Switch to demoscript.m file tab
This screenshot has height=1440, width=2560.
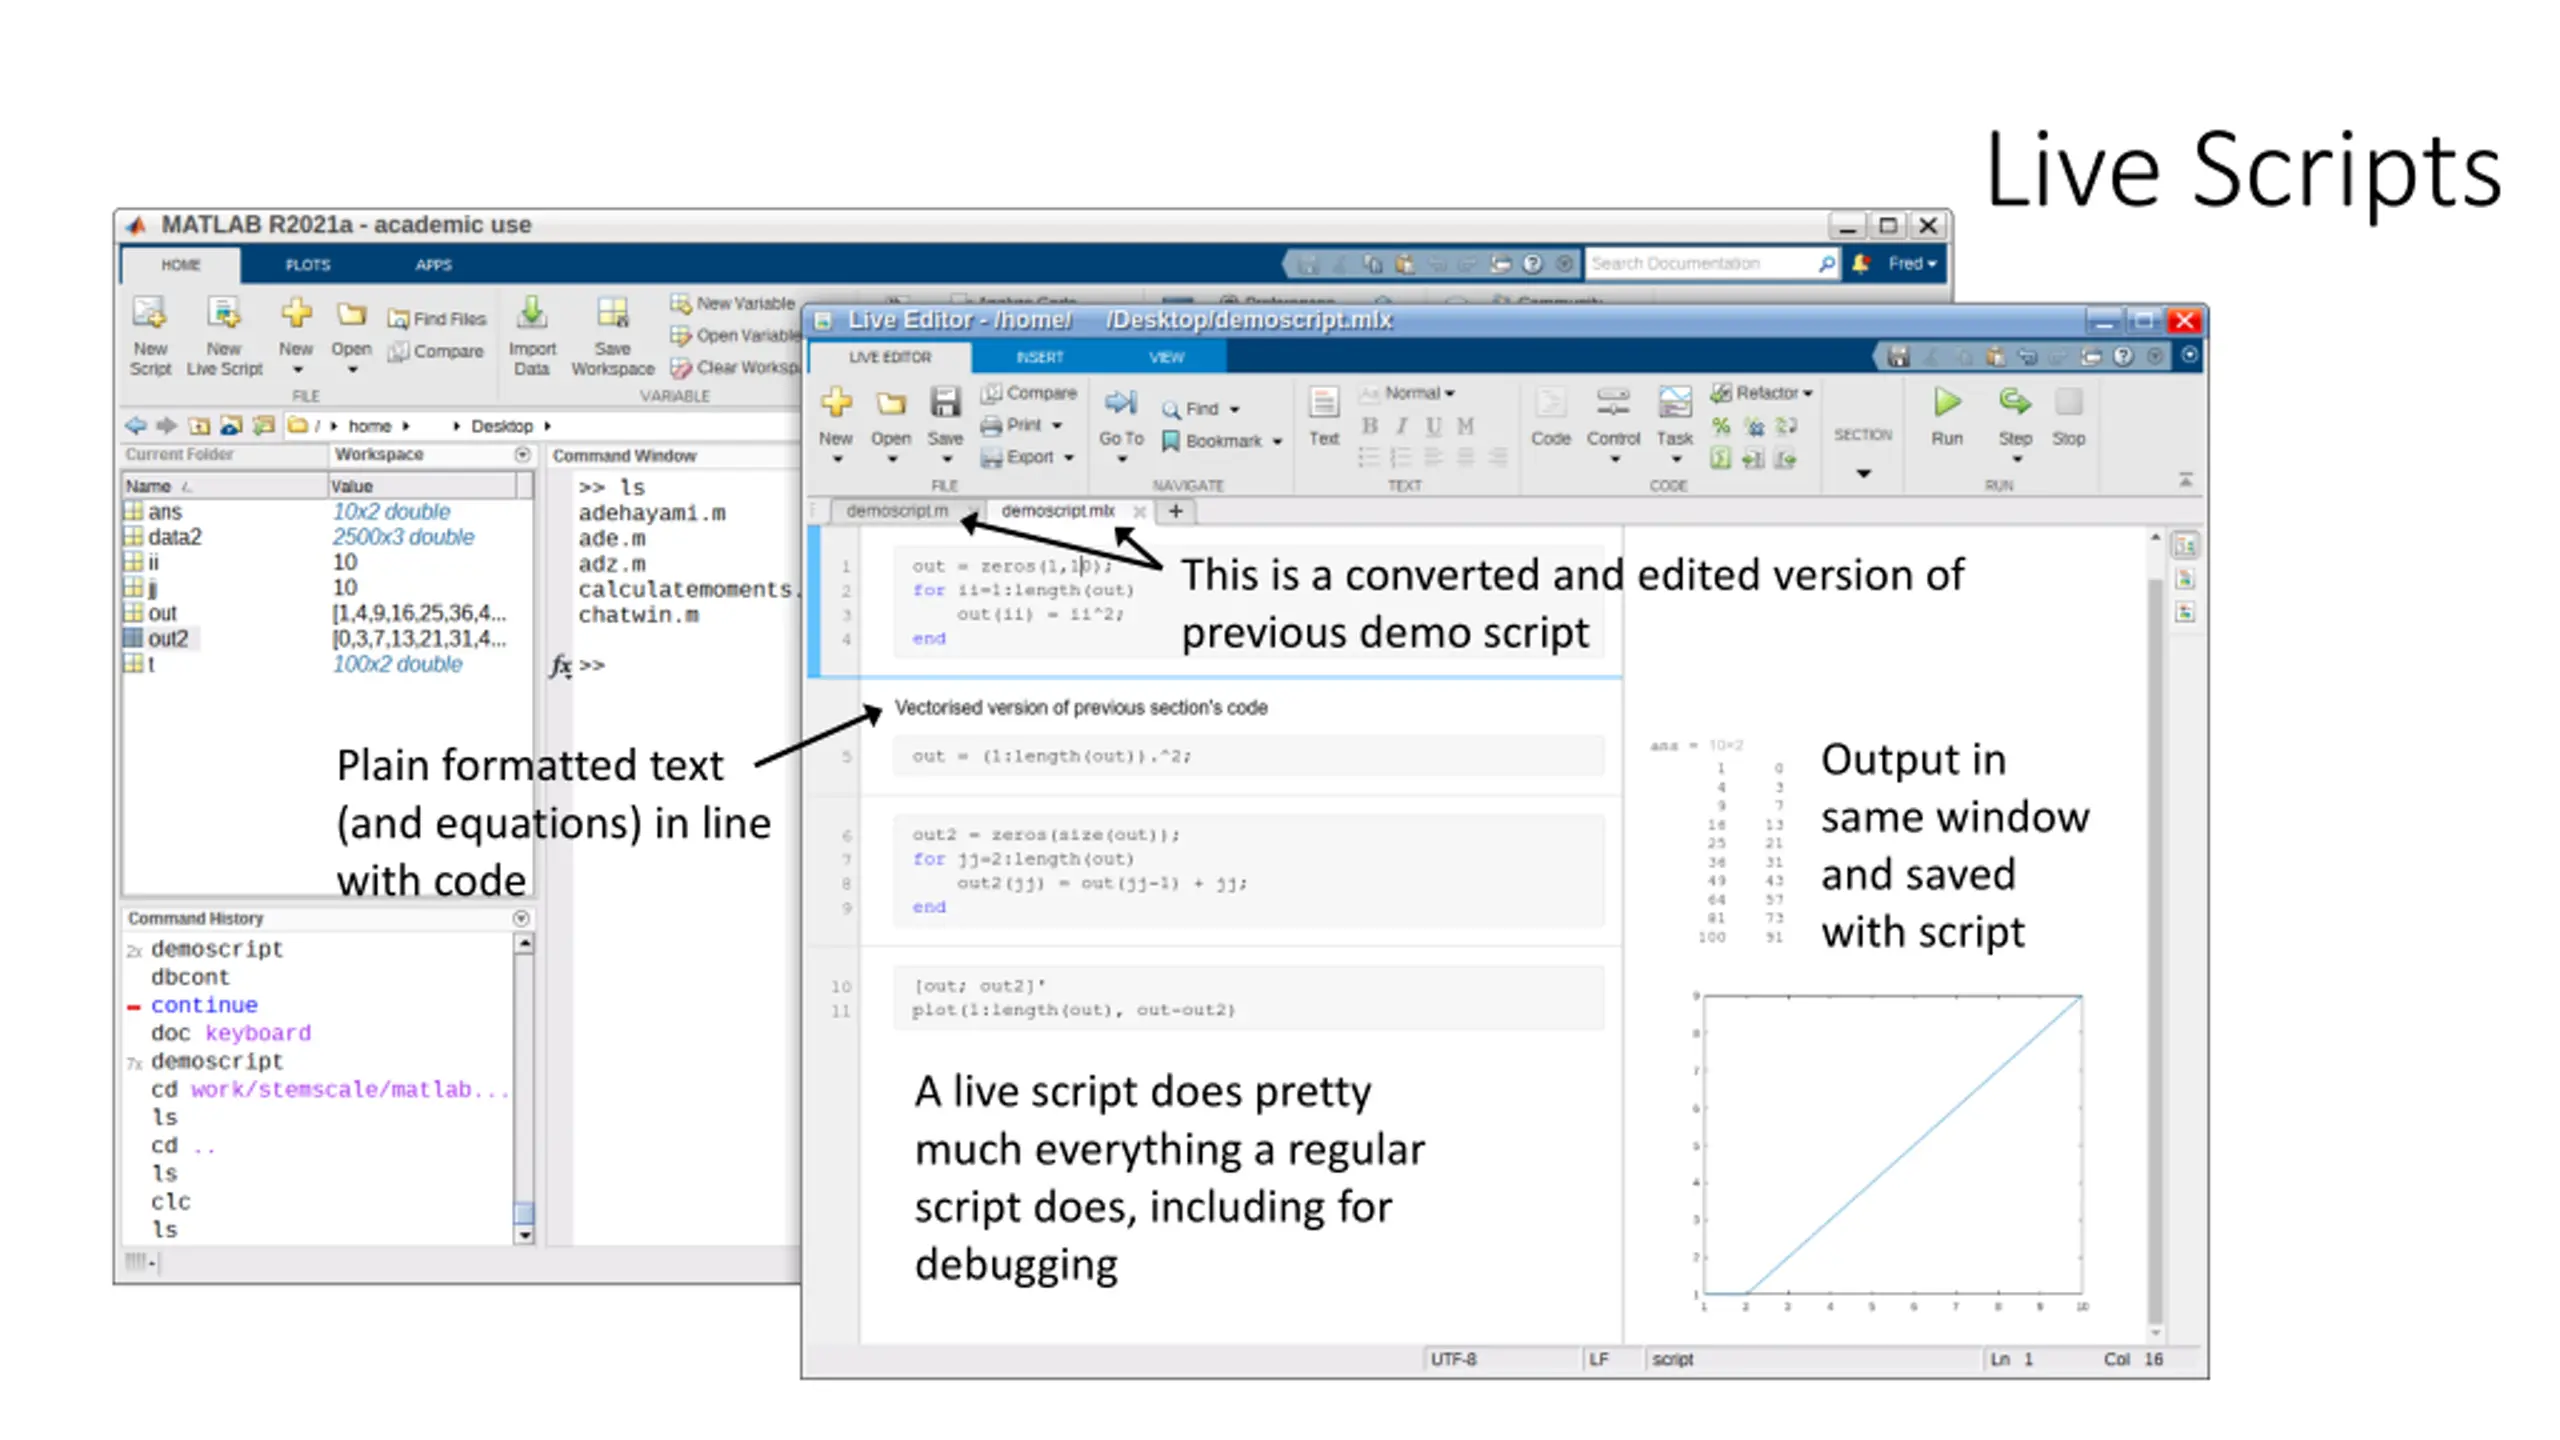(x=896, y=511)
